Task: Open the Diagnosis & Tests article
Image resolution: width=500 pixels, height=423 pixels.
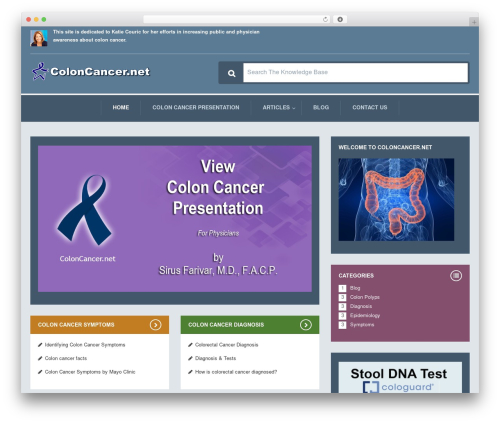Action: point(215,358)
